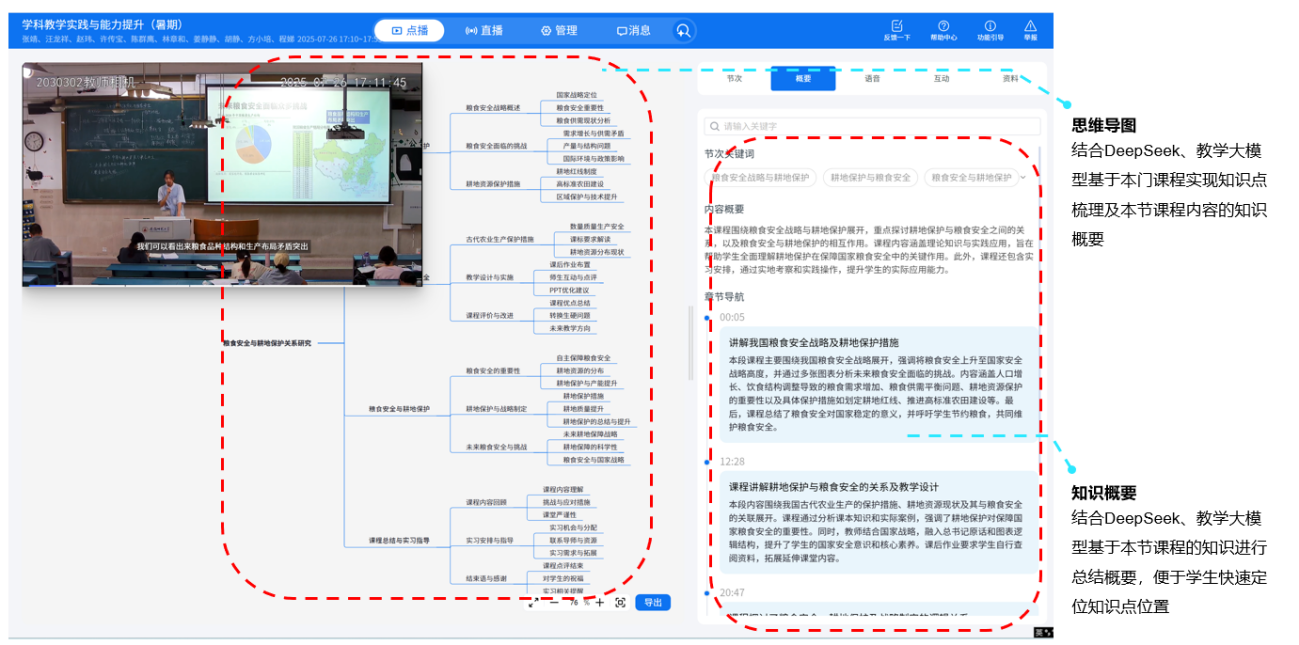This screenshot has width=1299, height=645.
Task: Open the 反馈一下 feedback icon
Action: coord(897,29)
